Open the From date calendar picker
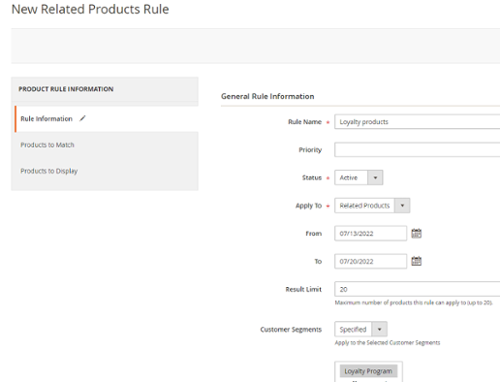Screen dimensions: 500x382 [416, 233]
